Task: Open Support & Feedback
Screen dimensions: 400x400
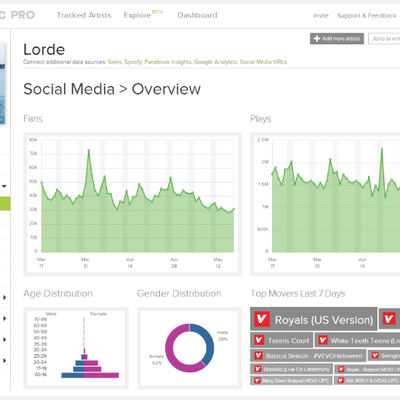Action: 366,16
